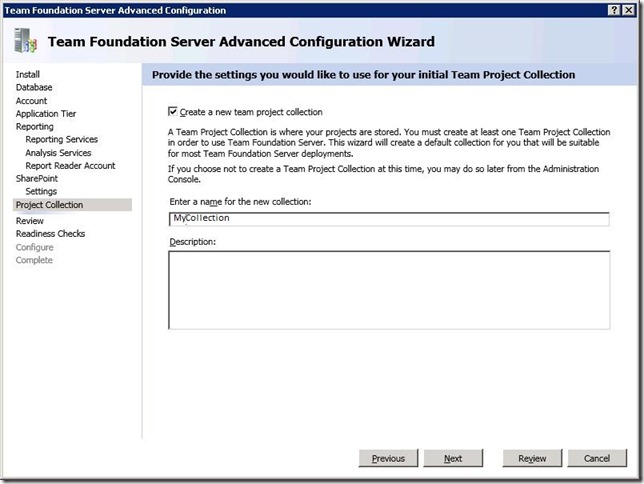Select the Reporting section

[x=35, y=127]
